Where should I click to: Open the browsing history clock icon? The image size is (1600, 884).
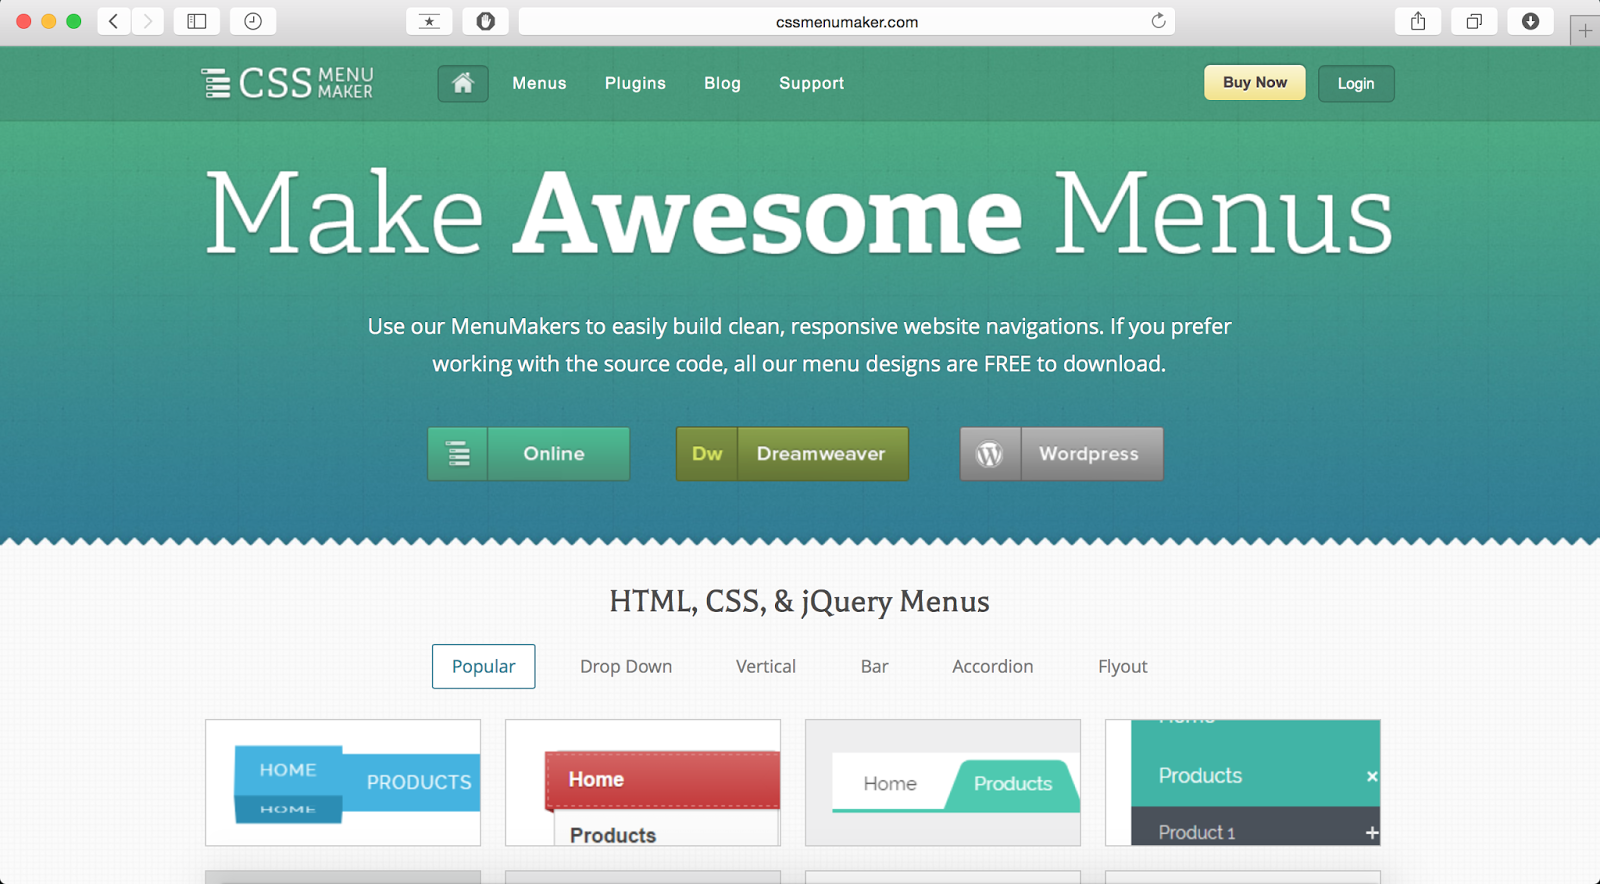[x=253, y=21]
